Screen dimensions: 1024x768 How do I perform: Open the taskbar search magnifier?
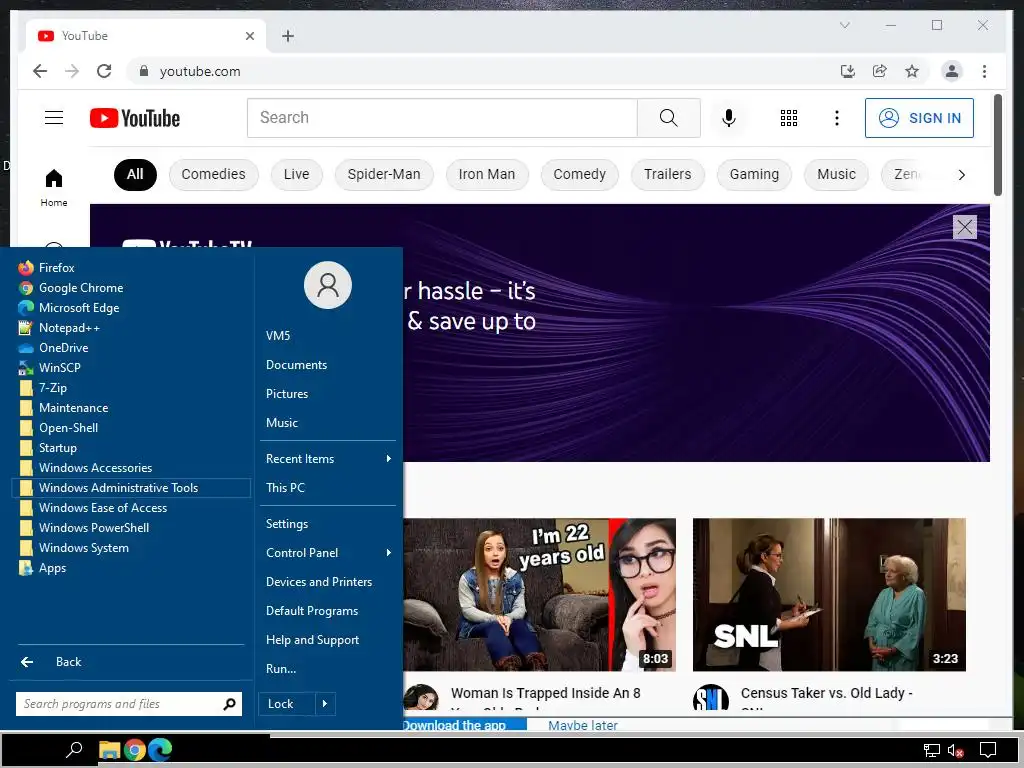[x=74, y=750]
